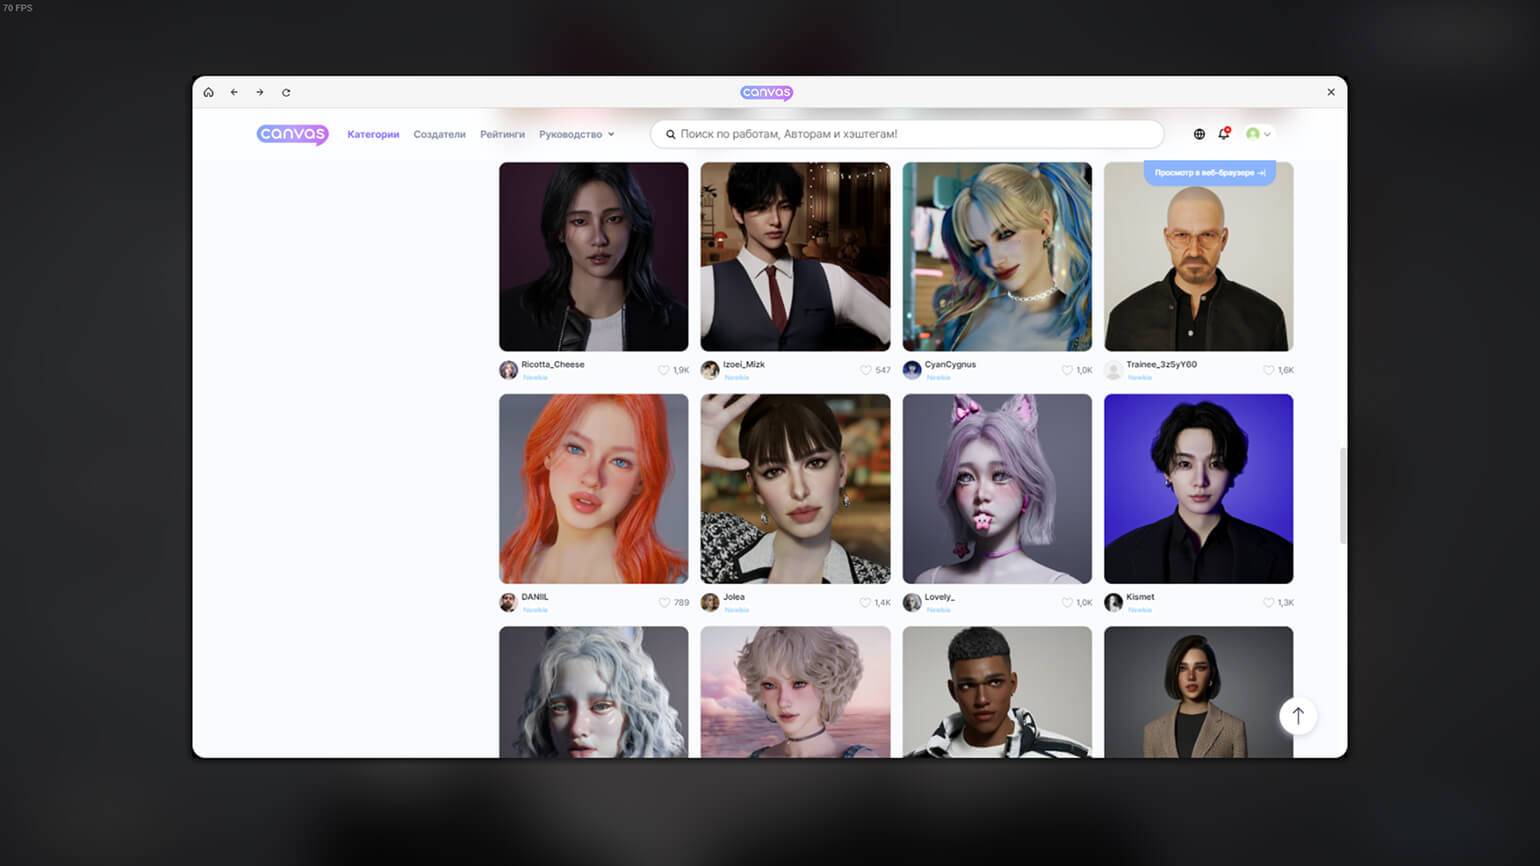Switch to the Рейтинги tab

[502, 134]
